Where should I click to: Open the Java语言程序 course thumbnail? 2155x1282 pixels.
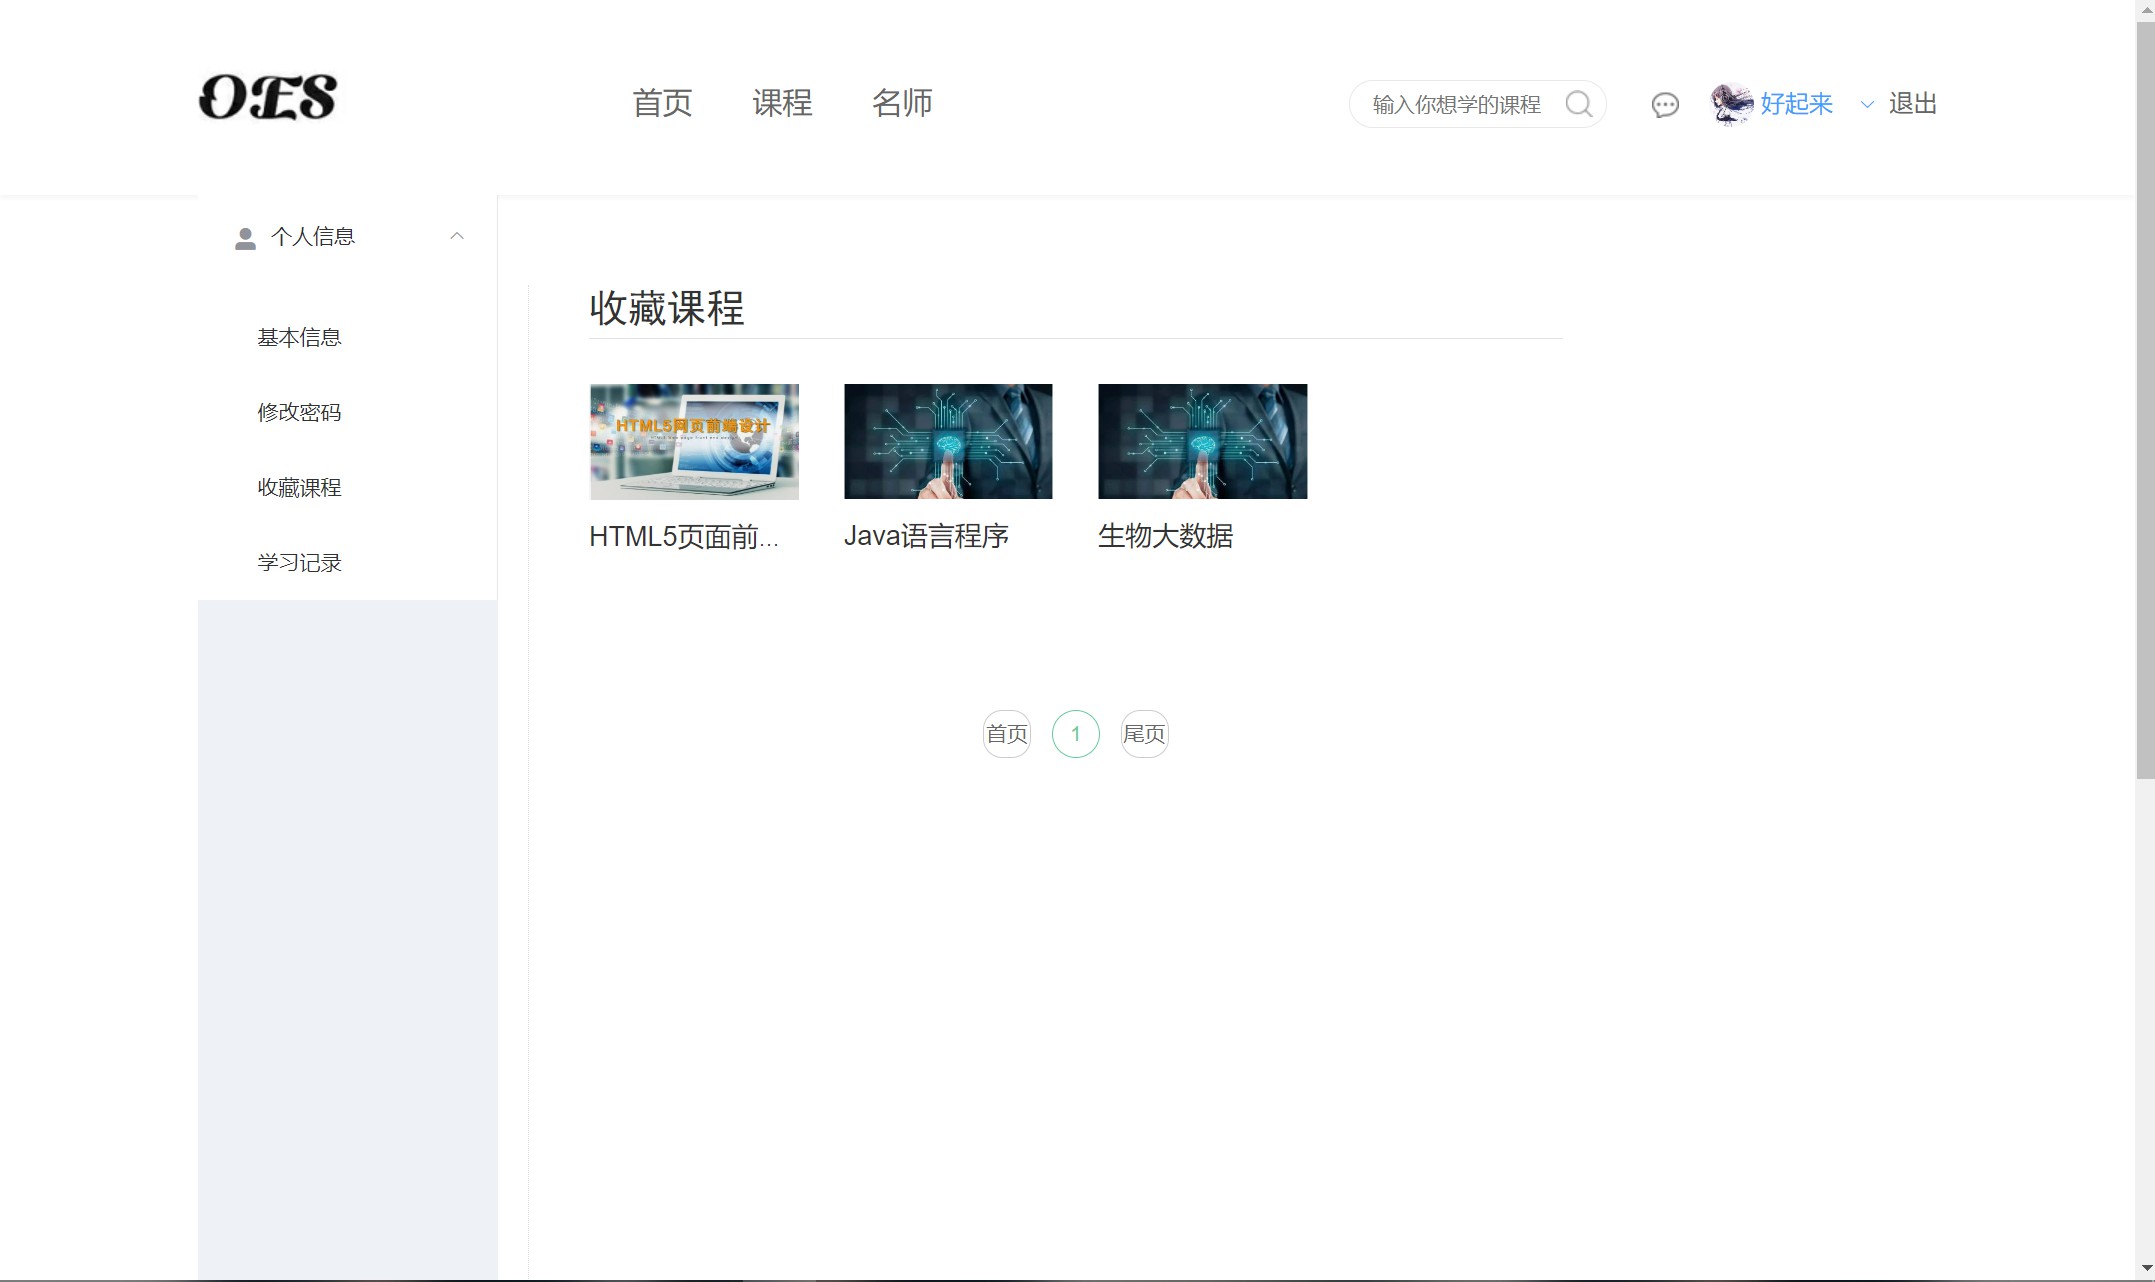tap(948, 441)
